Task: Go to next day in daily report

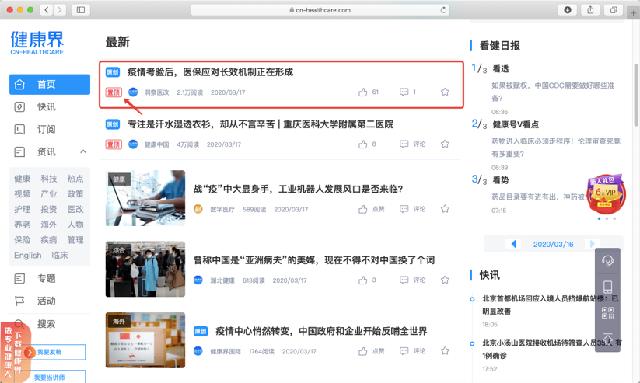Action: tap(592, 244)
